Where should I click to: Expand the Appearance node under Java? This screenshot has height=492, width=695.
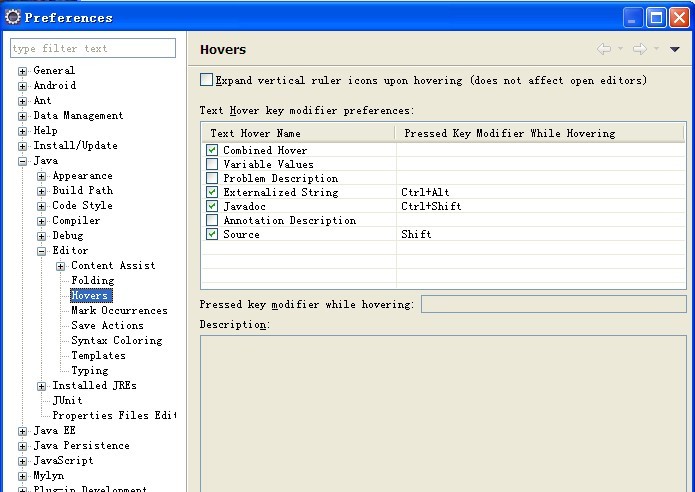pos(41,176)
